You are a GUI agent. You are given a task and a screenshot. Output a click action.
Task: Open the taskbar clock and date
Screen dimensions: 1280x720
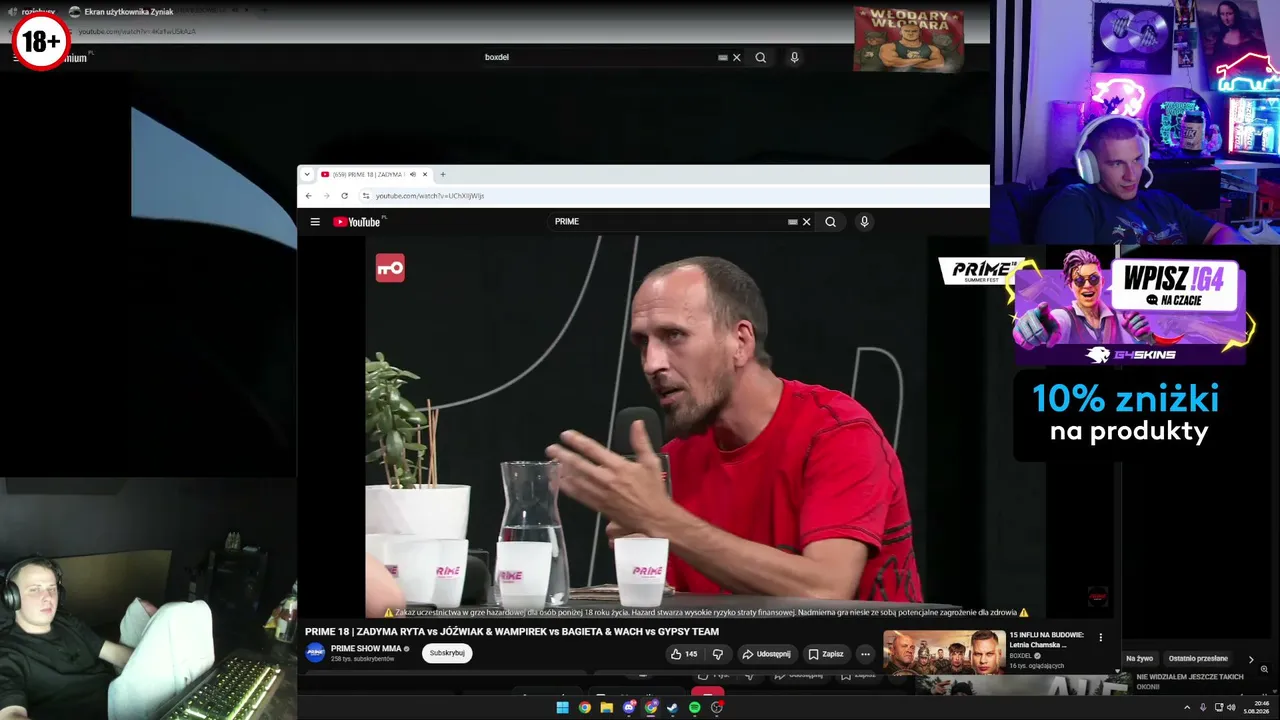pos(1258,708)
